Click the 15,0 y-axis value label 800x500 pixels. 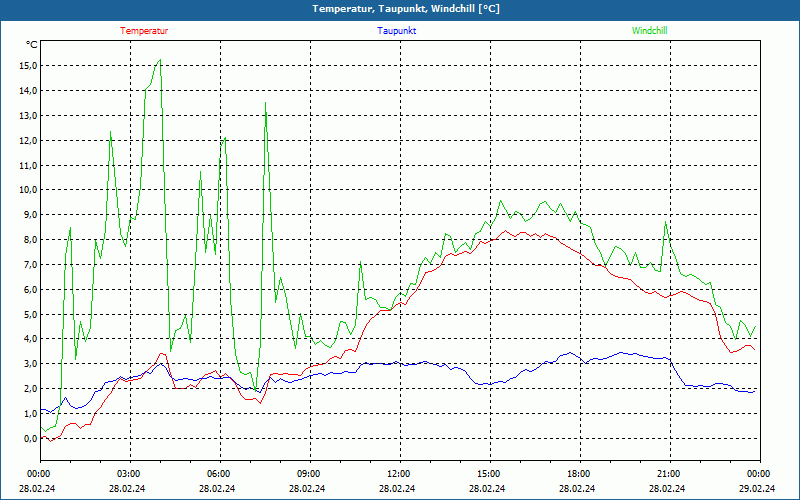[28, 66]
